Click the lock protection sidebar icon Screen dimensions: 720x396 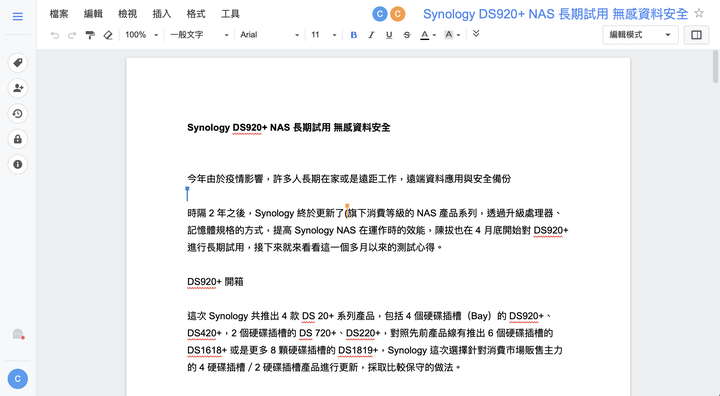pyautogui.click(x=18, y=139)
